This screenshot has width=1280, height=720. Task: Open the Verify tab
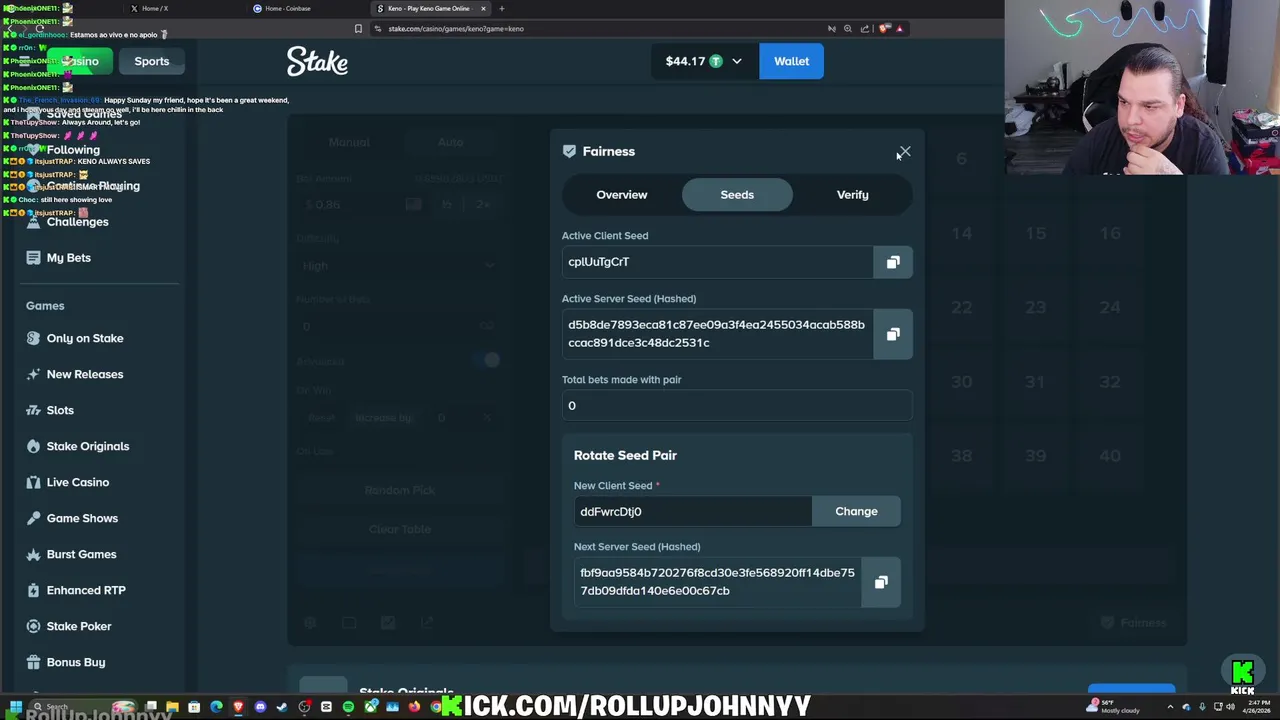(x=853, y=195)
